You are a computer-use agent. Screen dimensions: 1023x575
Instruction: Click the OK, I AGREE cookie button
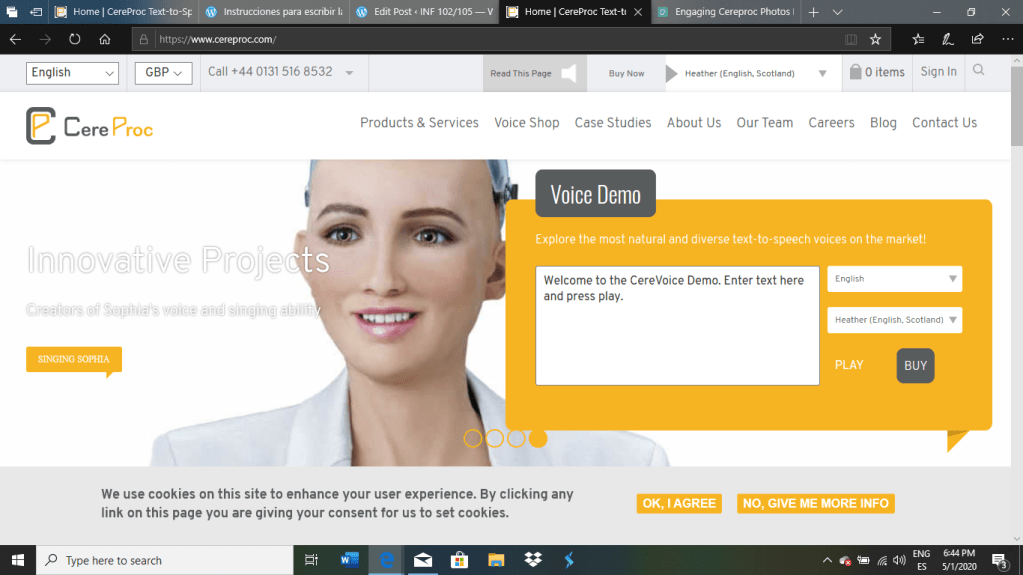point(679,503)
